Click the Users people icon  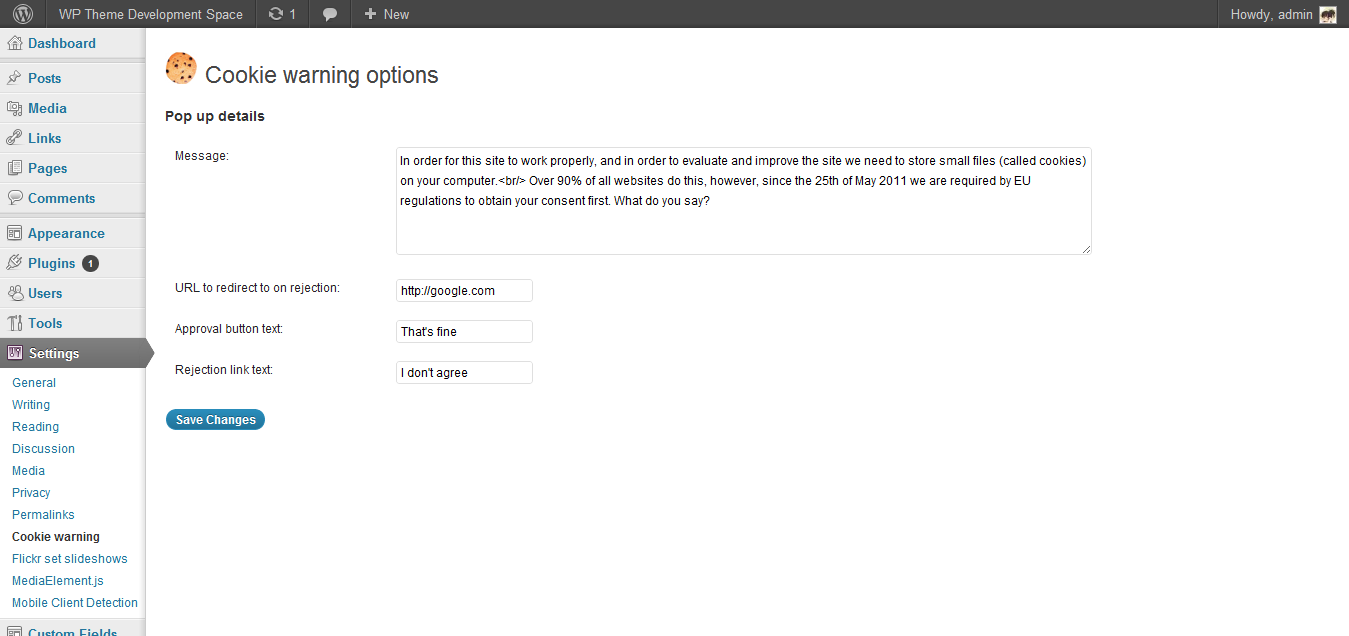pos(15,293)
